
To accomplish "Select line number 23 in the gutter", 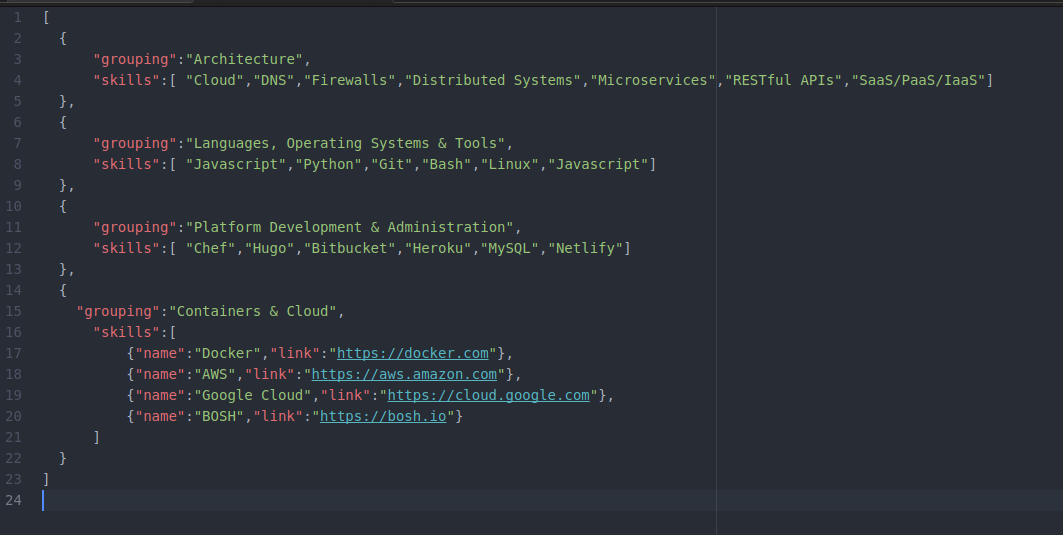I will coord(14,480).
